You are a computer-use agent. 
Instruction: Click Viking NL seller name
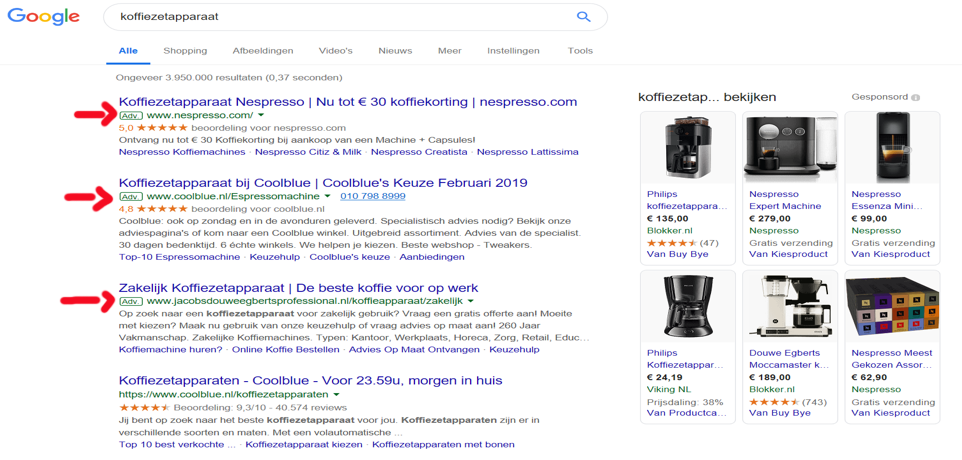668,389
